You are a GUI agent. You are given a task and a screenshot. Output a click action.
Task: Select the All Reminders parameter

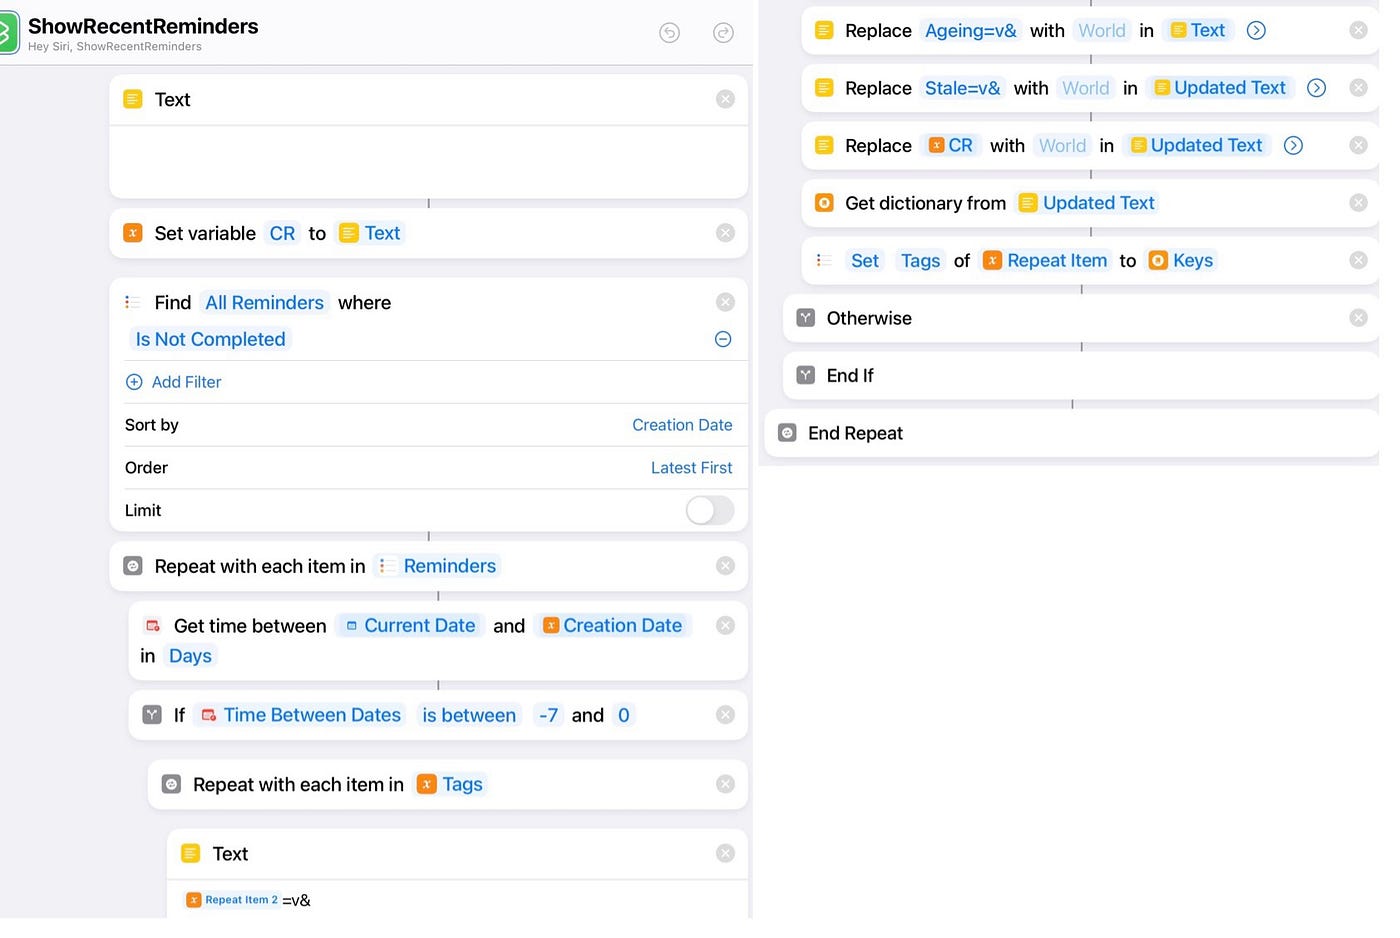(x=264, y=303)
